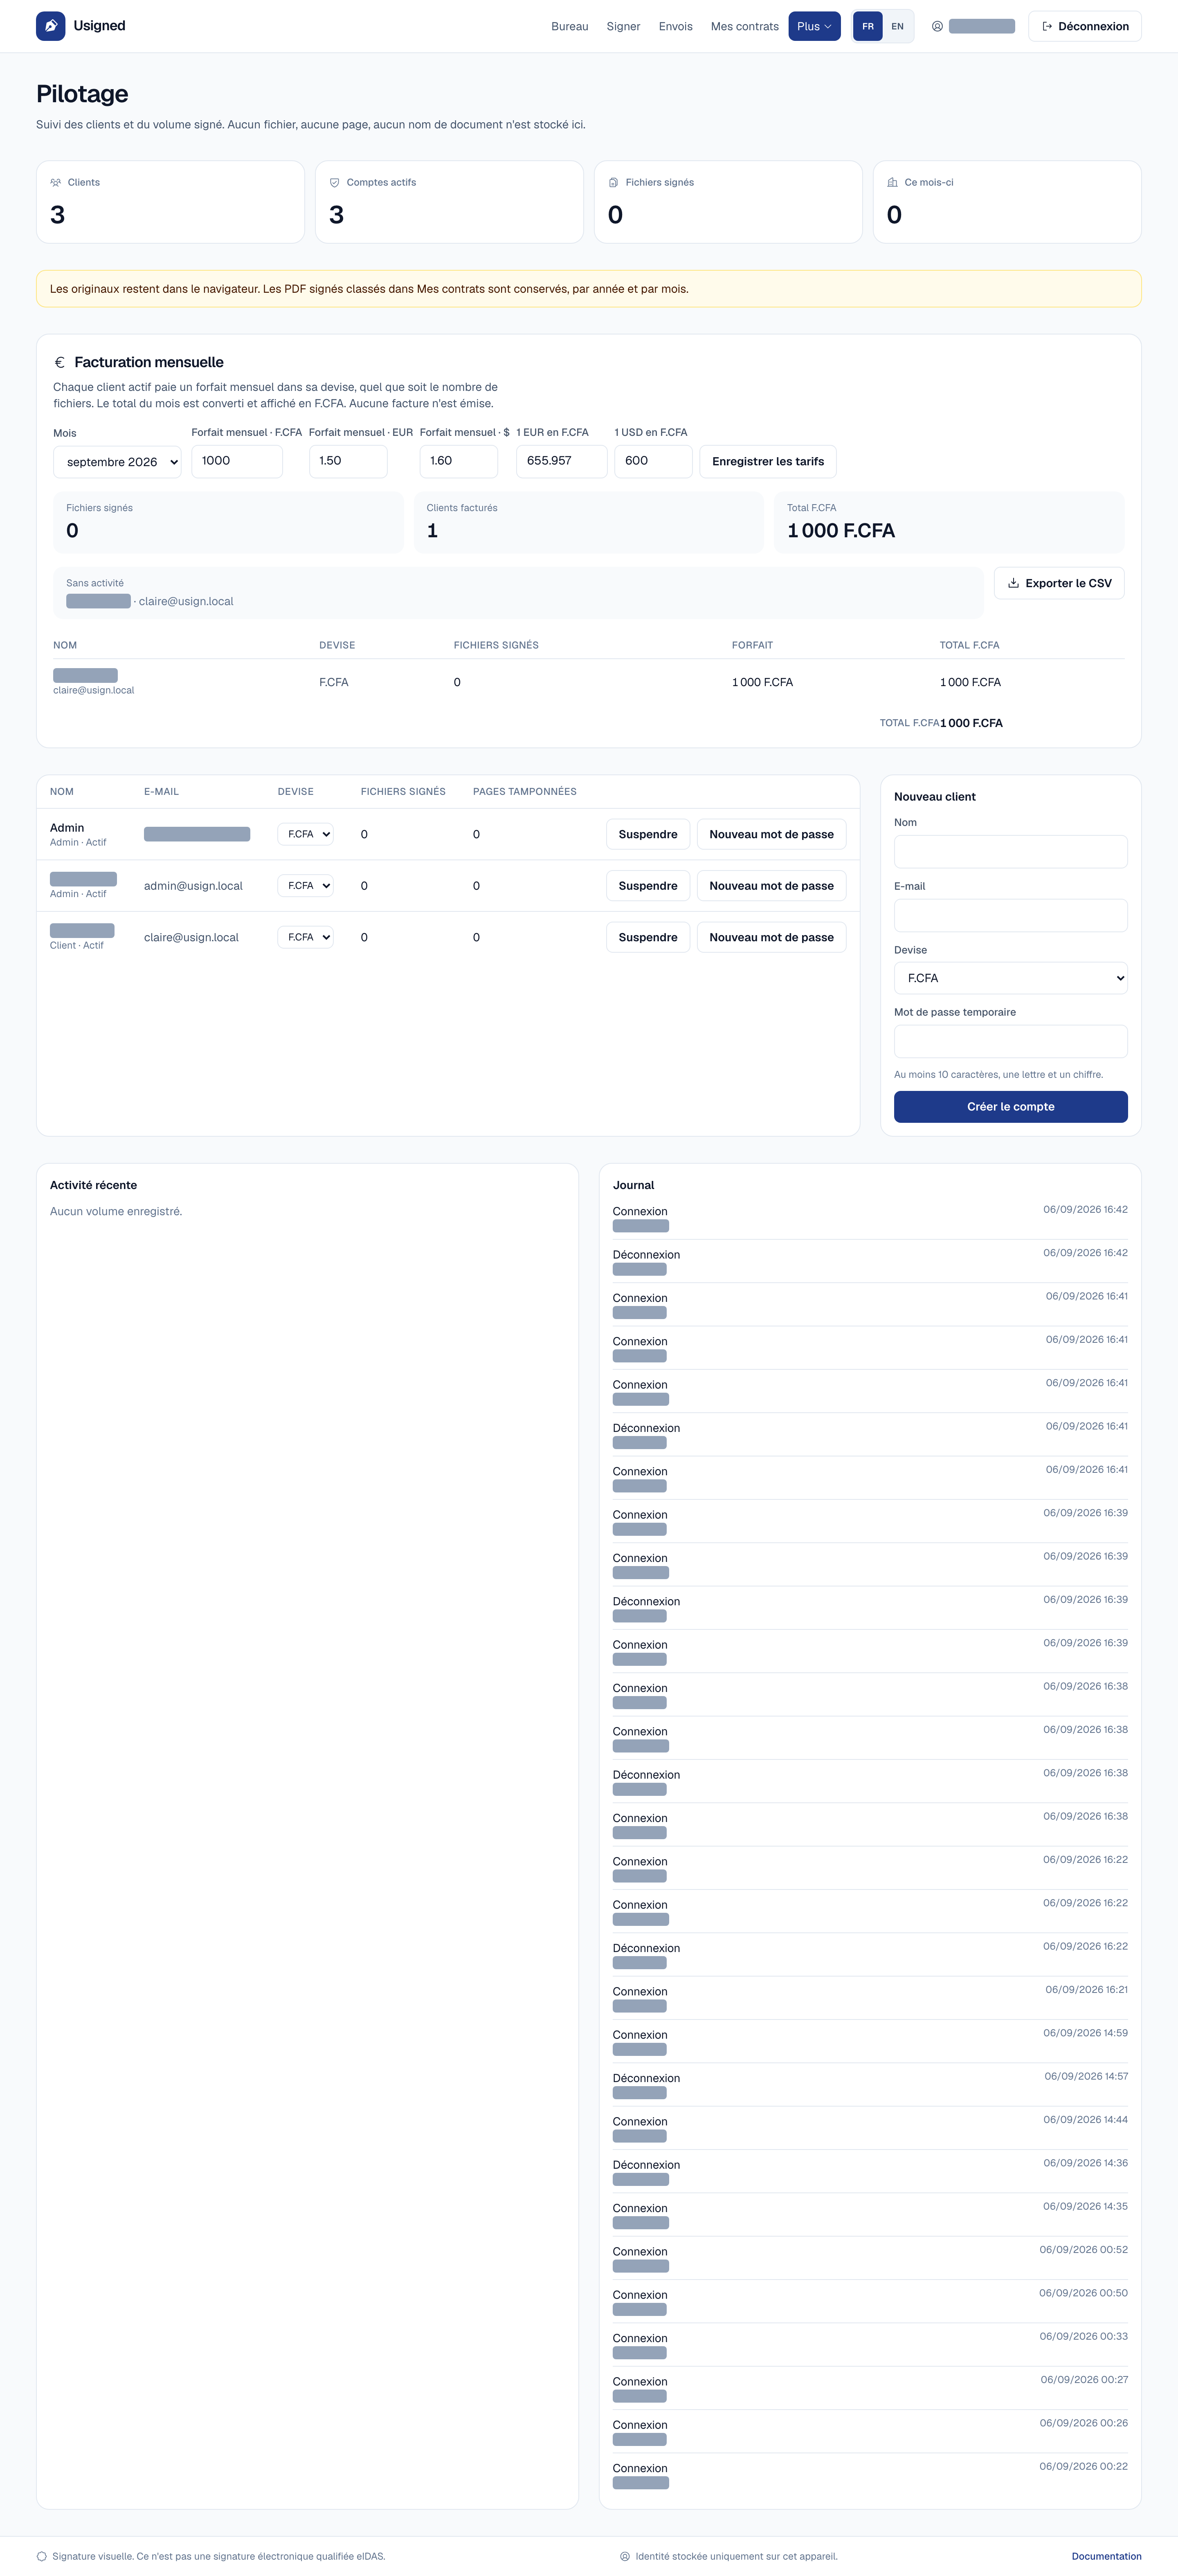Click the Journal entry dated 06/09/2026 14:36

click(x=870, y=2171)
